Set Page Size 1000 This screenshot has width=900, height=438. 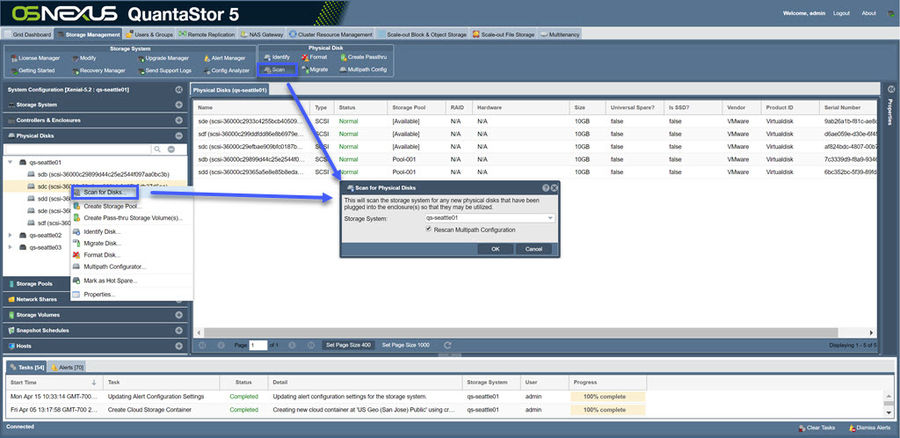[406, 345]
